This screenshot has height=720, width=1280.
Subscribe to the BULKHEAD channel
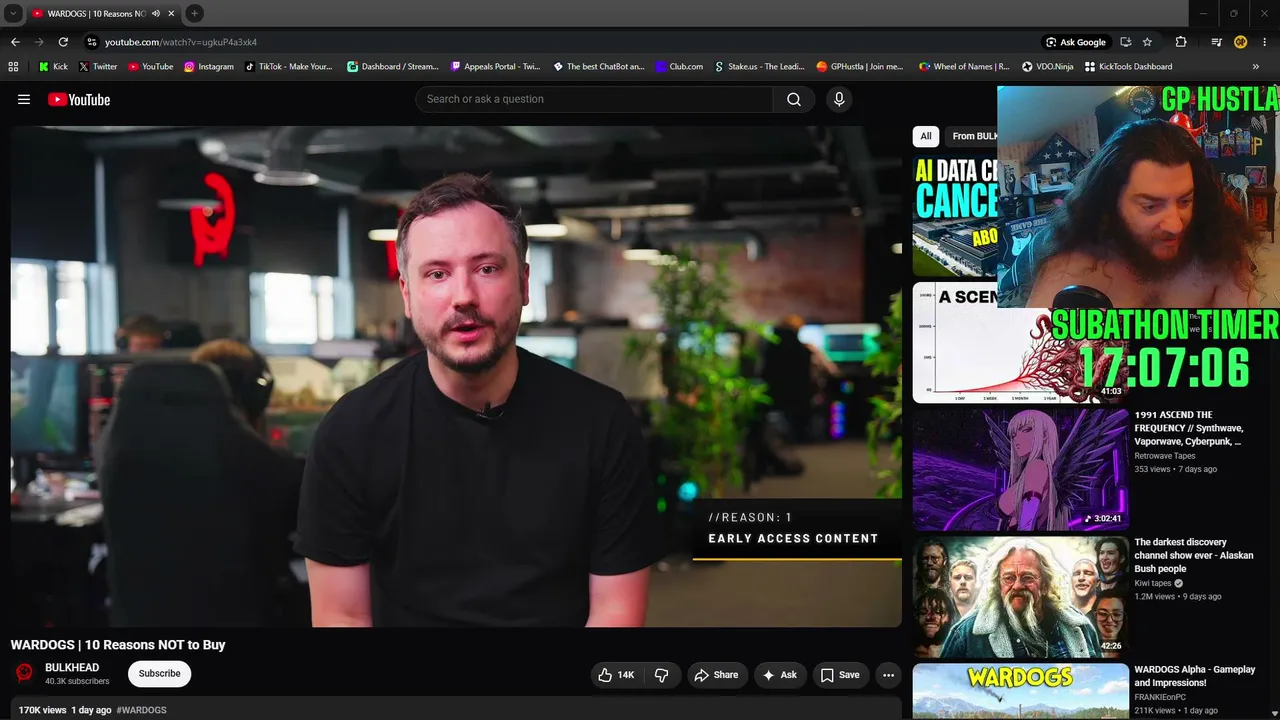point(160,674)
